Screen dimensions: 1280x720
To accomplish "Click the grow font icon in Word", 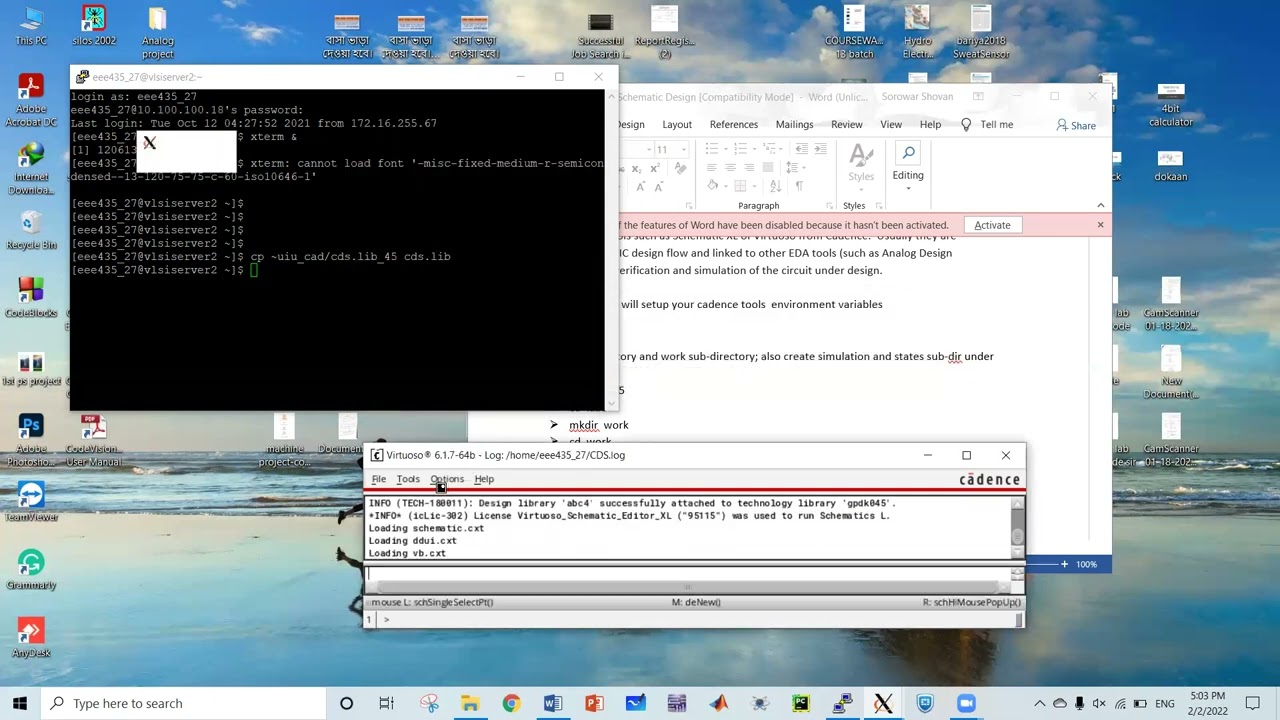I will click(641, 187).
